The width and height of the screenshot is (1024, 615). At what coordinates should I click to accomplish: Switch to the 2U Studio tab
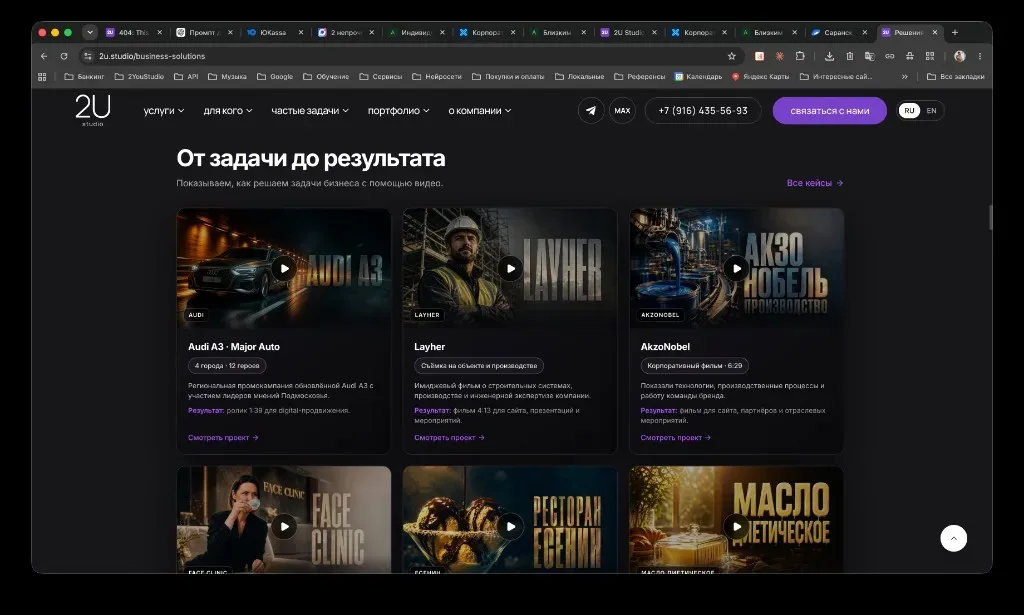tap(628, 32)
